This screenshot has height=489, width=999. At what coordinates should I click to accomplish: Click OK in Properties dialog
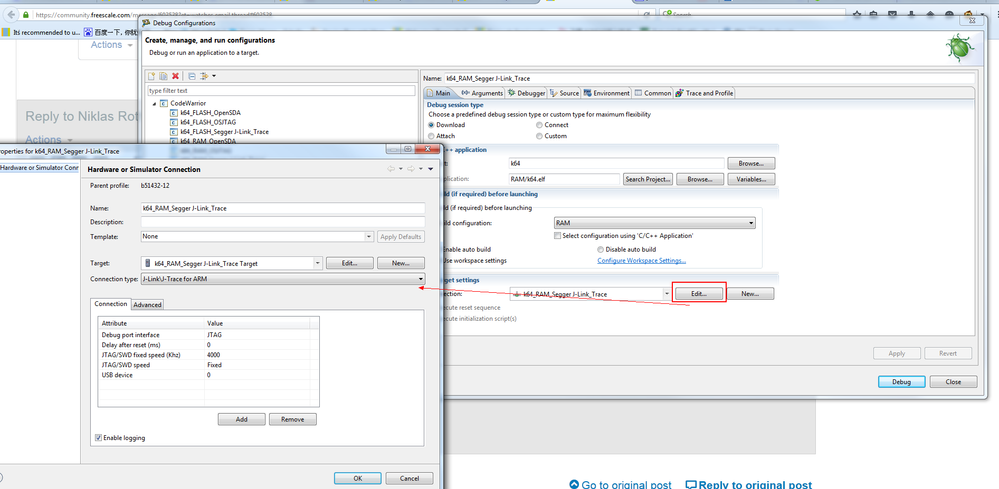click(357, 478)
